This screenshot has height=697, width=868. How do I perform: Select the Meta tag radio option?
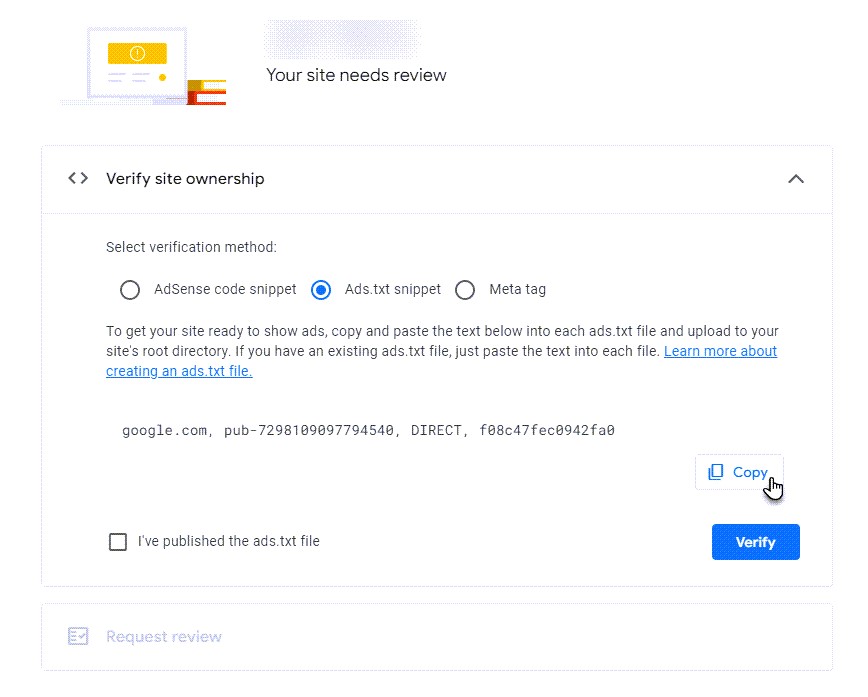tap(465, 290)
